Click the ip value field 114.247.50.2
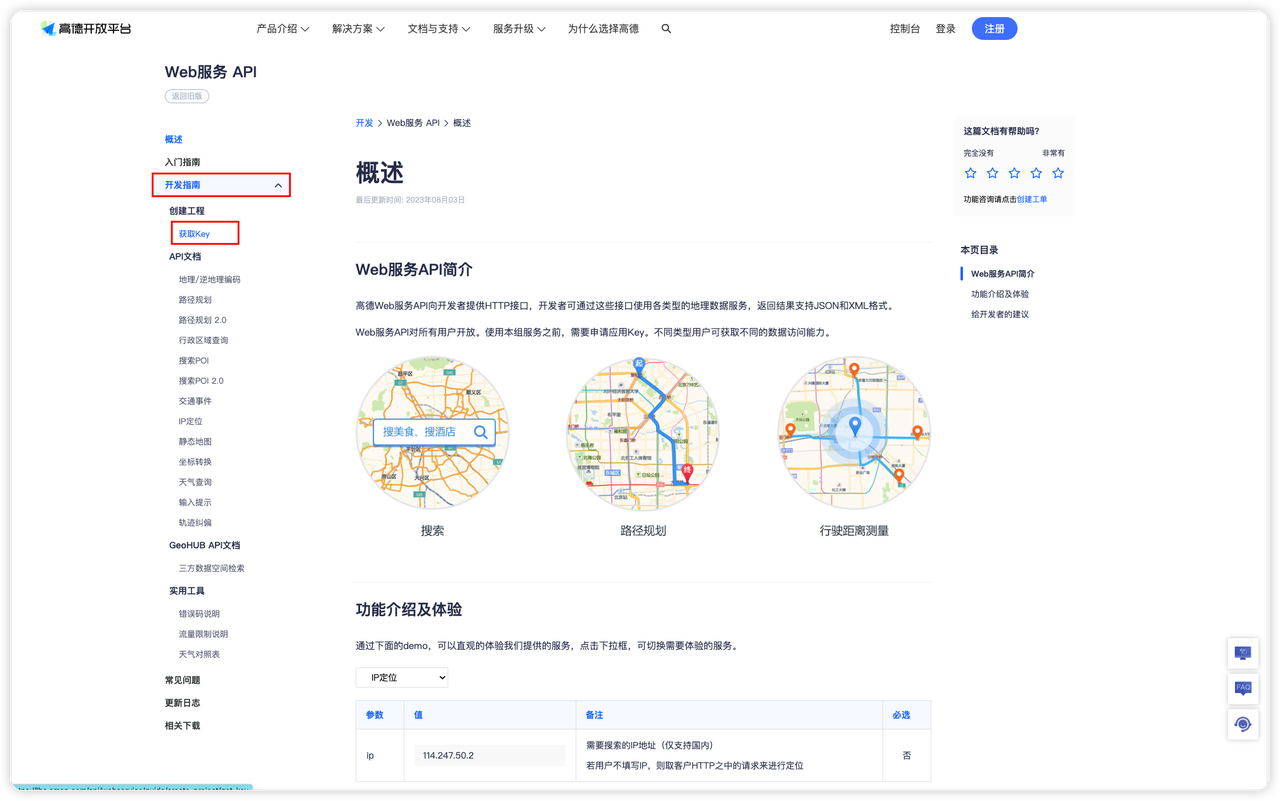This screenshot has height=801, width=1280. coord(490,755)
